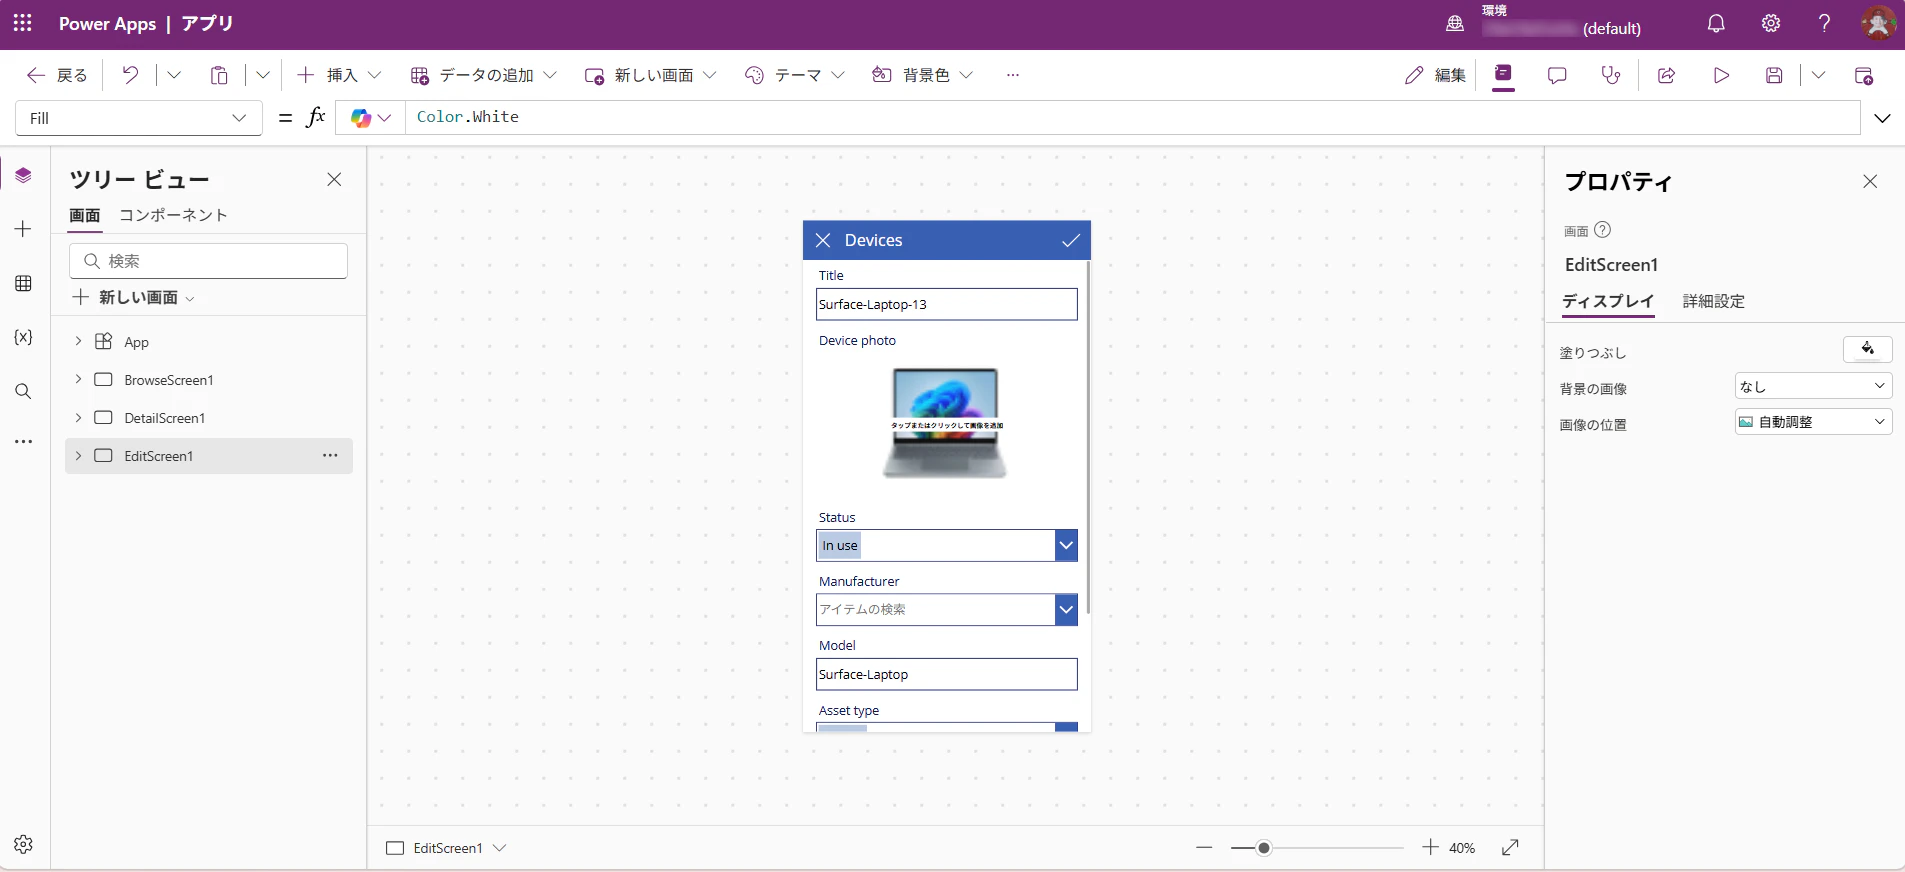Open the data table sidebar icon
Viewport: 1905px width, 872px height.
24,284
